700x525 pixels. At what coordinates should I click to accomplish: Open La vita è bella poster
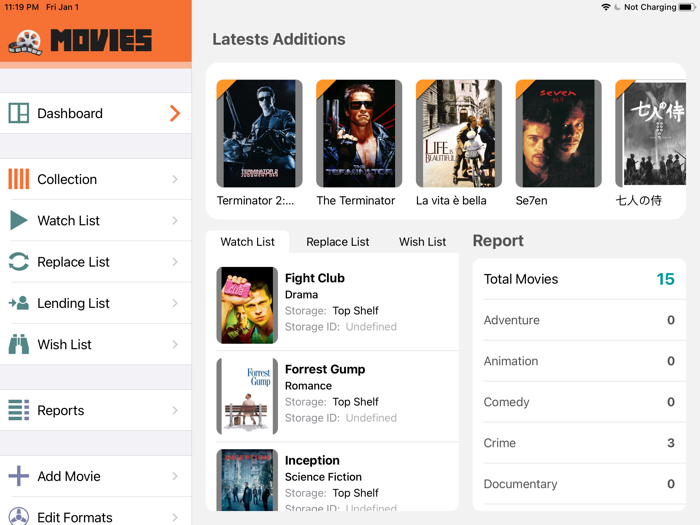tap(458, 133)
